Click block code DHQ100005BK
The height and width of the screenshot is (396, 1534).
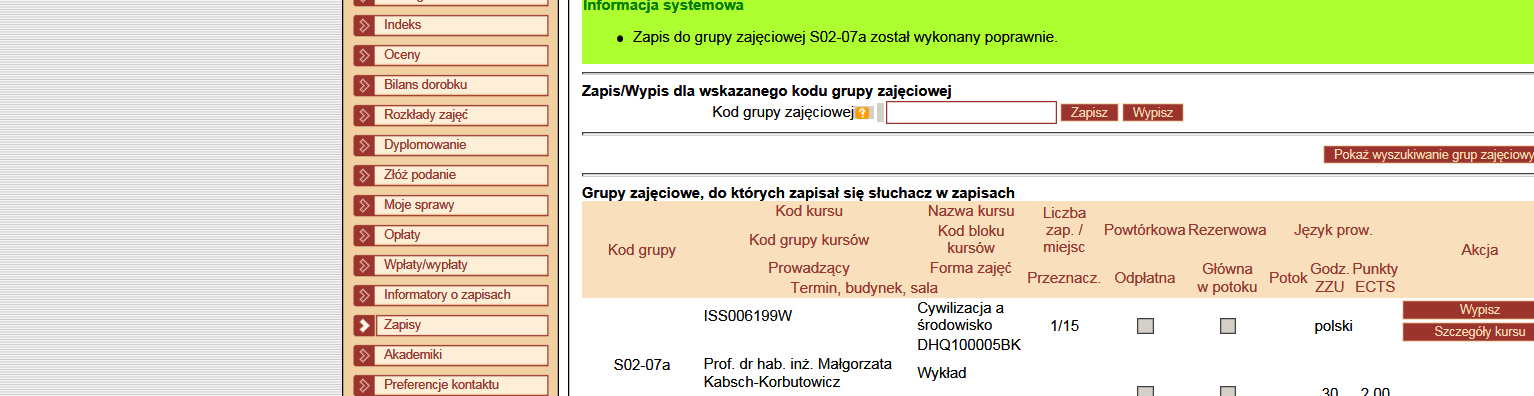[969, 345]
